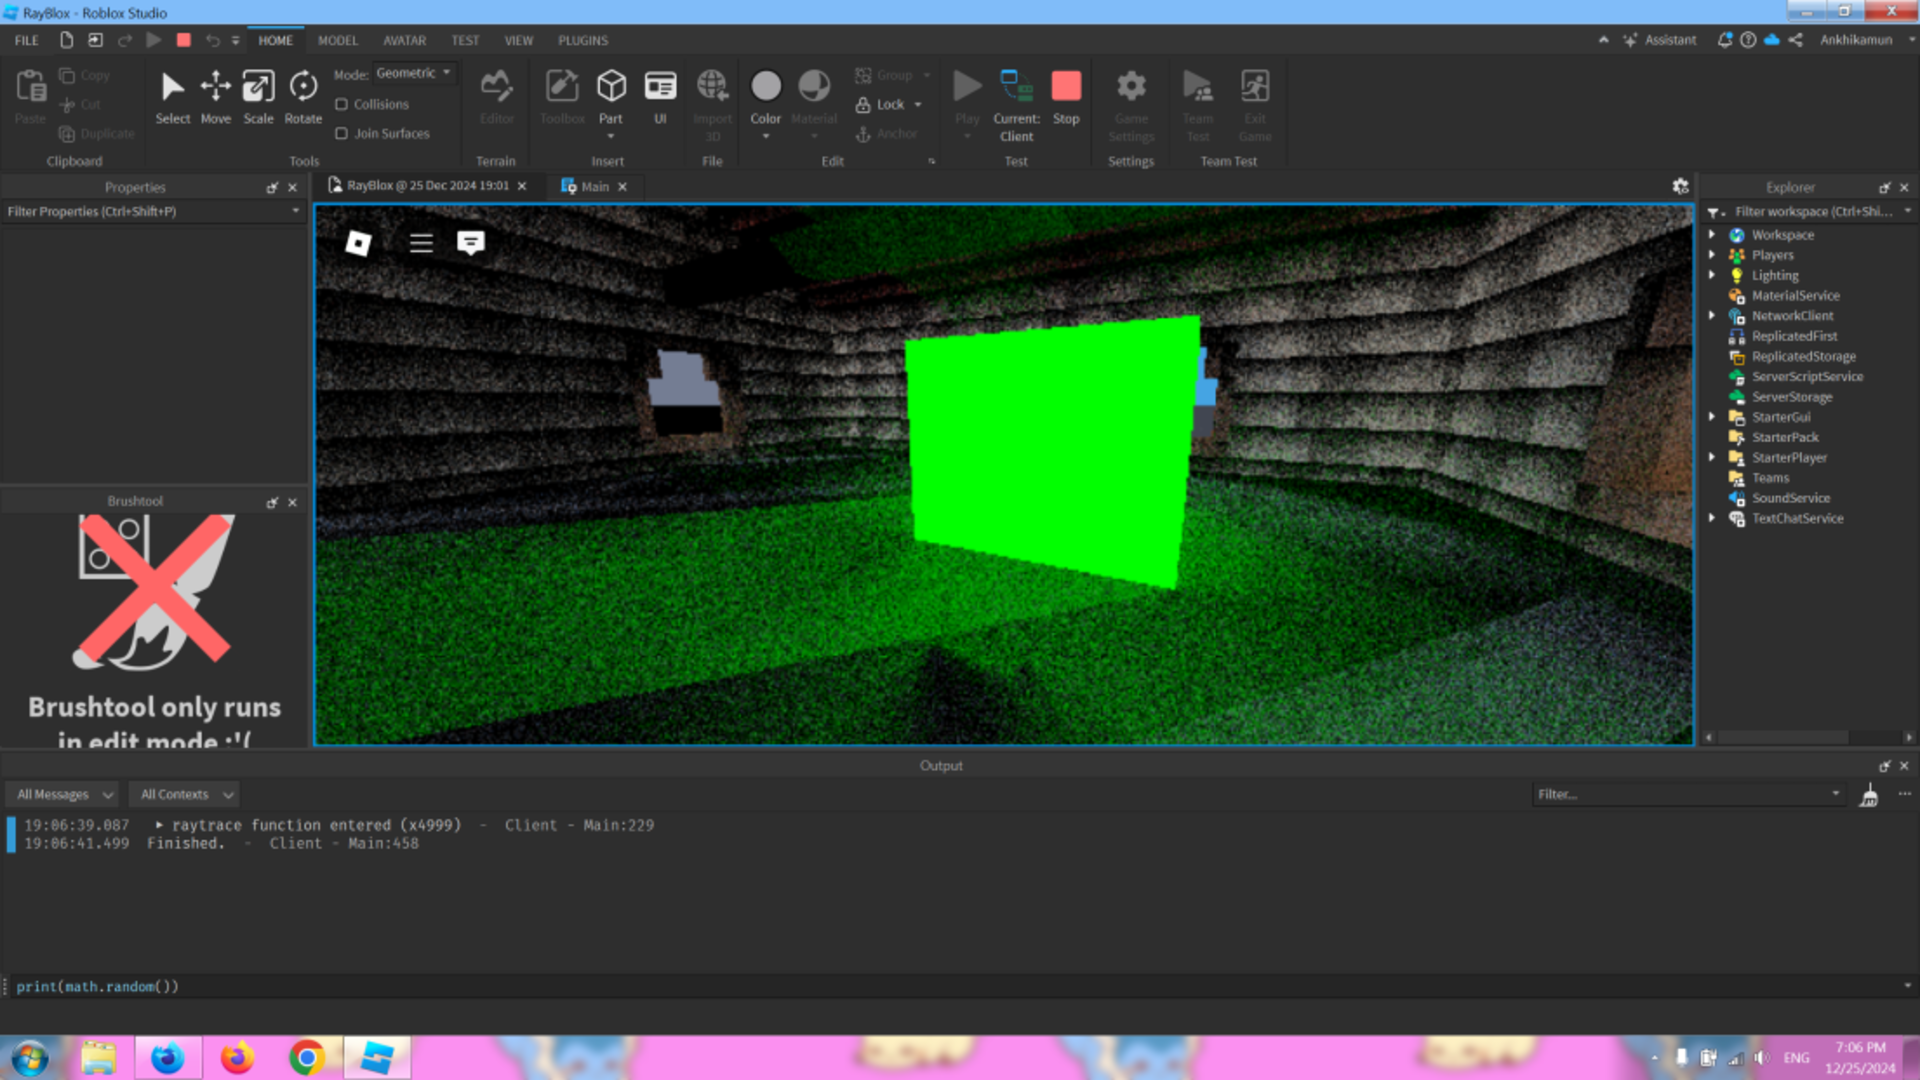The width and height of the screenshot is (1920, 1080).
Task: Open the in-game chat icon
Action: tap(470, 243)
